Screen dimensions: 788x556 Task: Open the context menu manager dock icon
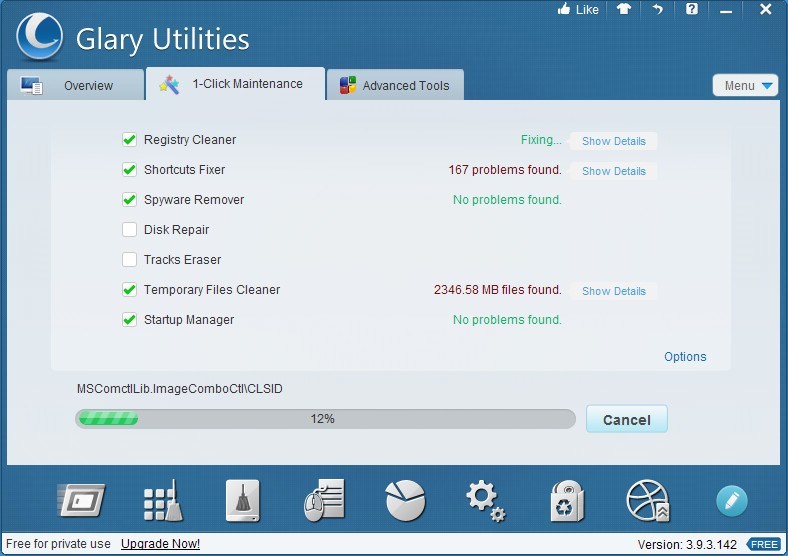(324, 501)
